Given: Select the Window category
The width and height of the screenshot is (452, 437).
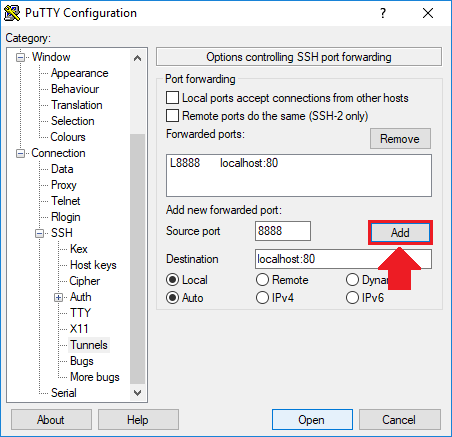Looking at the screenshot, I should click(51, 57).
